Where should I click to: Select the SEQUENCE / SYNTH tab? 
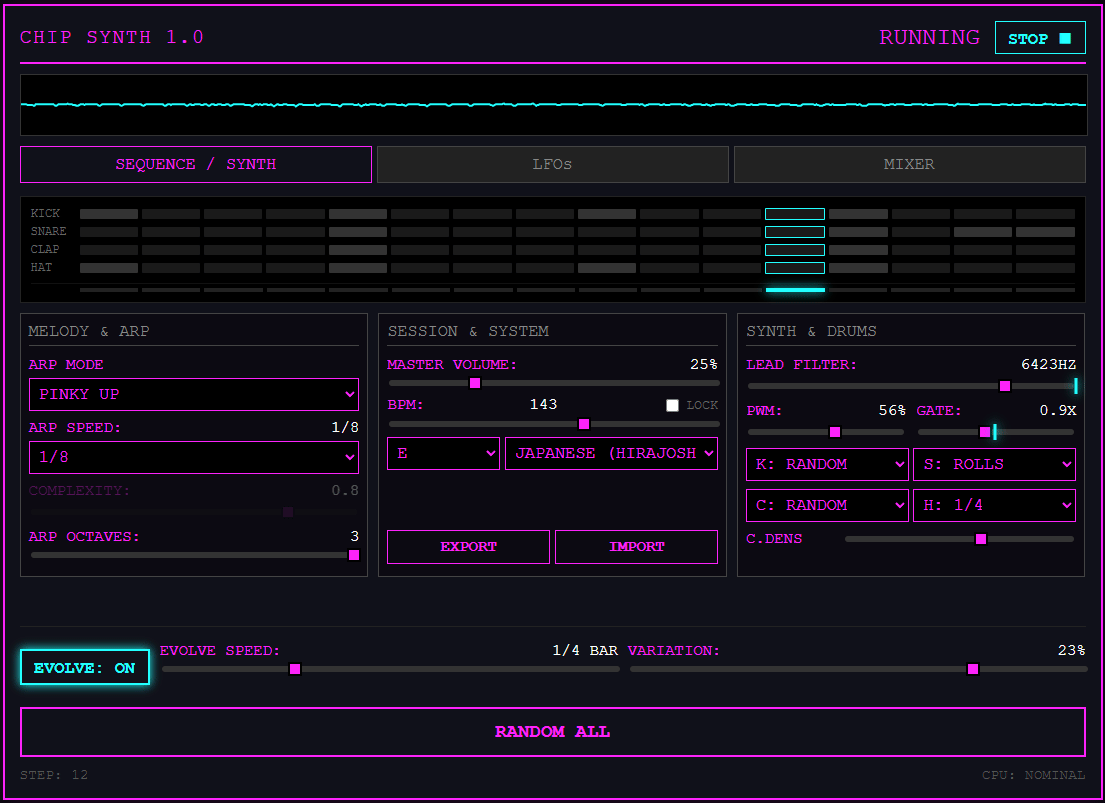[x=196, y=165]
